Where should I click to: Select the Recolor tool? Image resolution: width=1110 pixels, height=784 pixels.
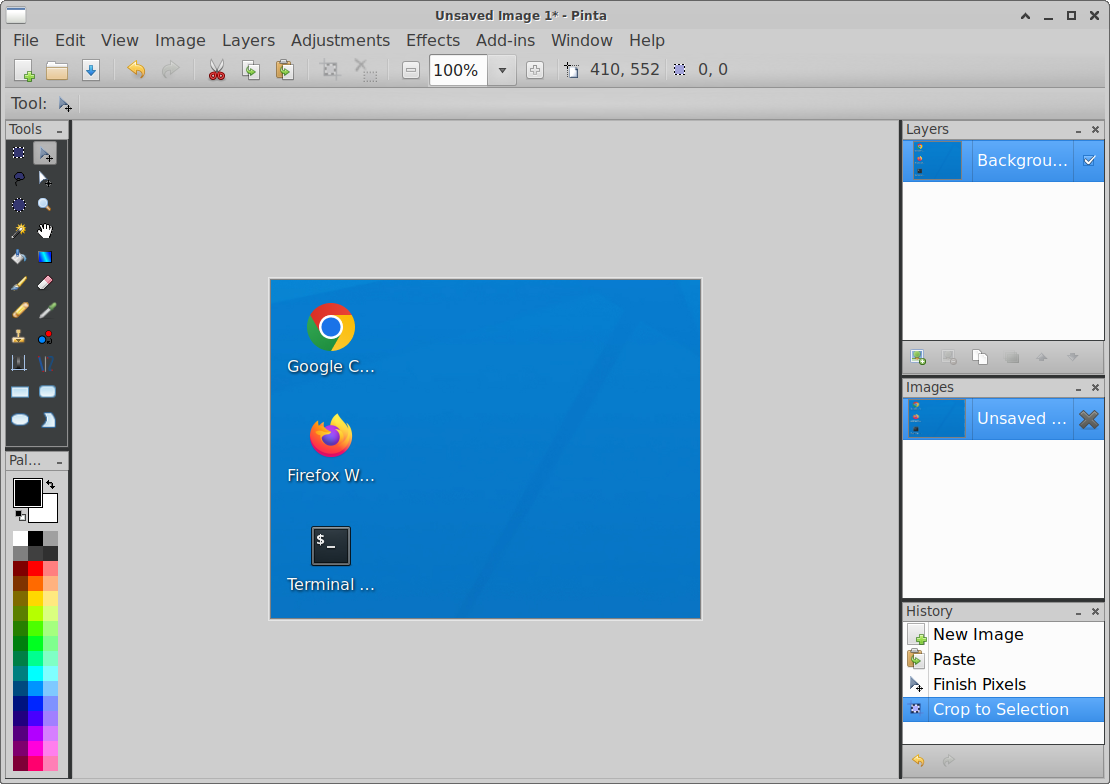pos(45,337)
